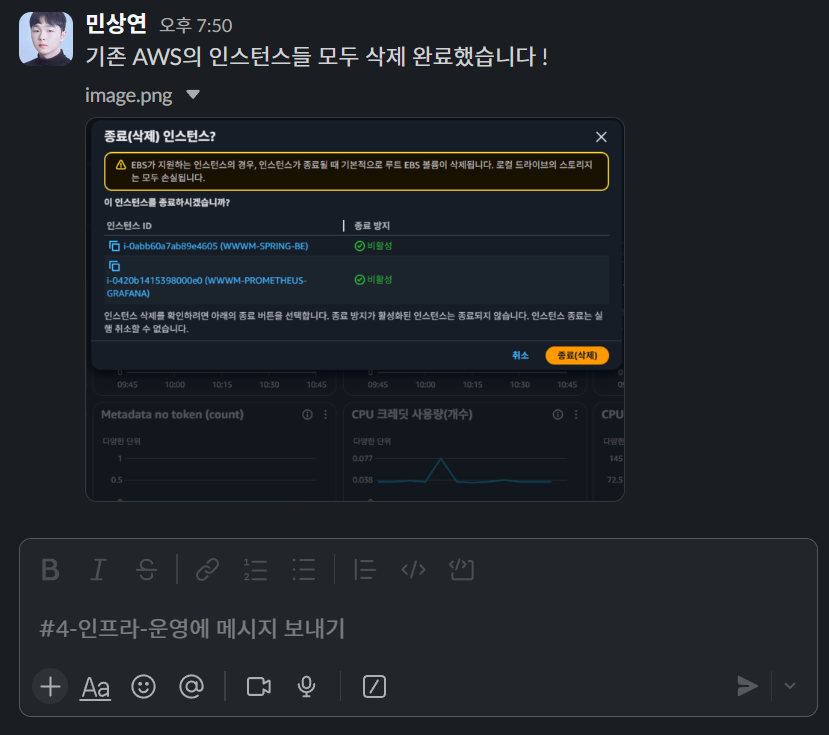Collapse the image.png attachment preview
This screenshot has height=735, width=829.
[x=193, y=95]
